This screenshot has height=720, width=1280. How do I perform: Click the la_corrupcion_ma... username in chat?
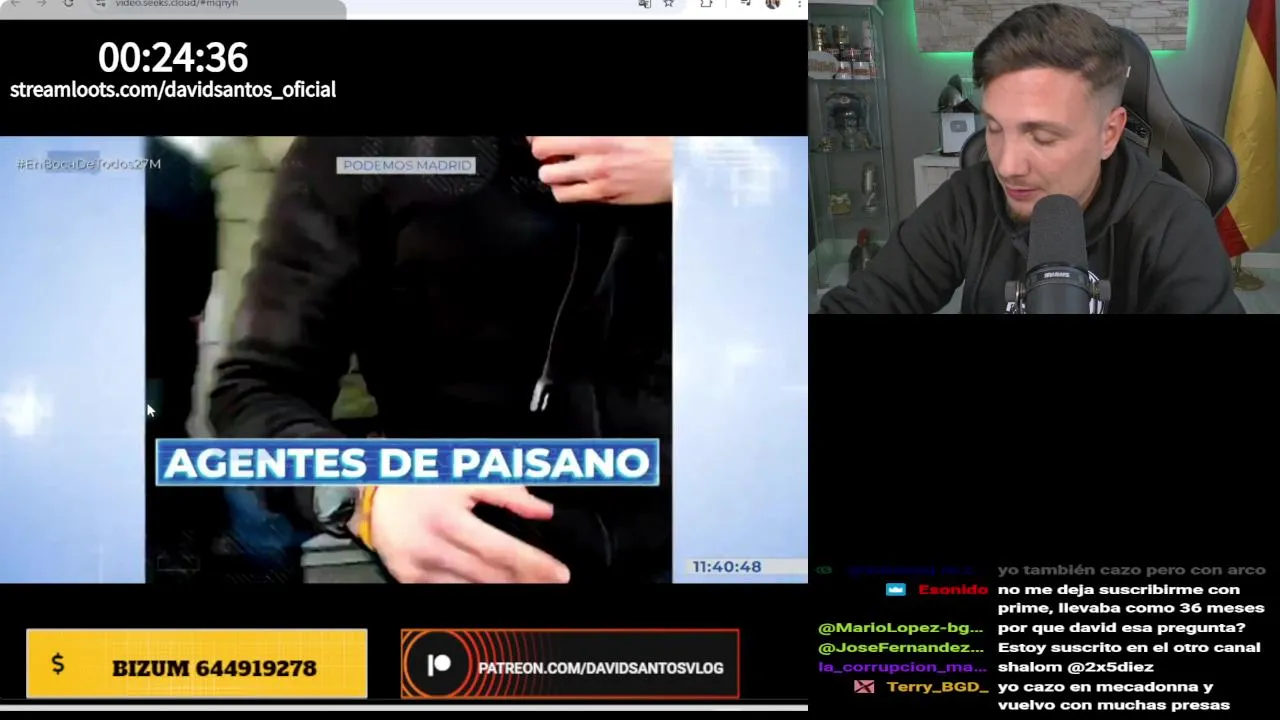click(902, 667)
